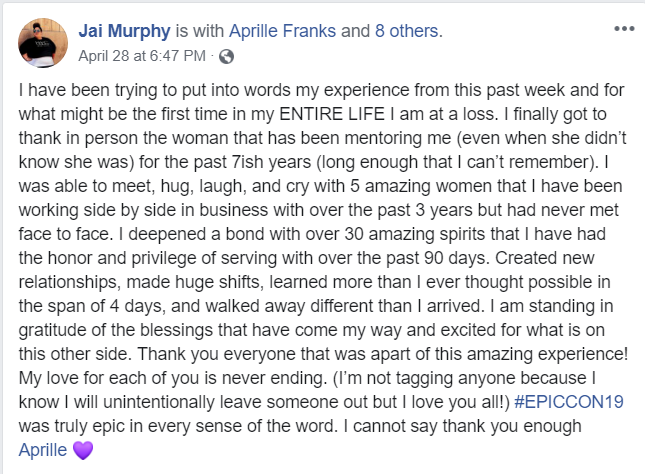Show the "8 others" tagged people
The width and height of the screenshot is (645, 474).
pos(409,31)
